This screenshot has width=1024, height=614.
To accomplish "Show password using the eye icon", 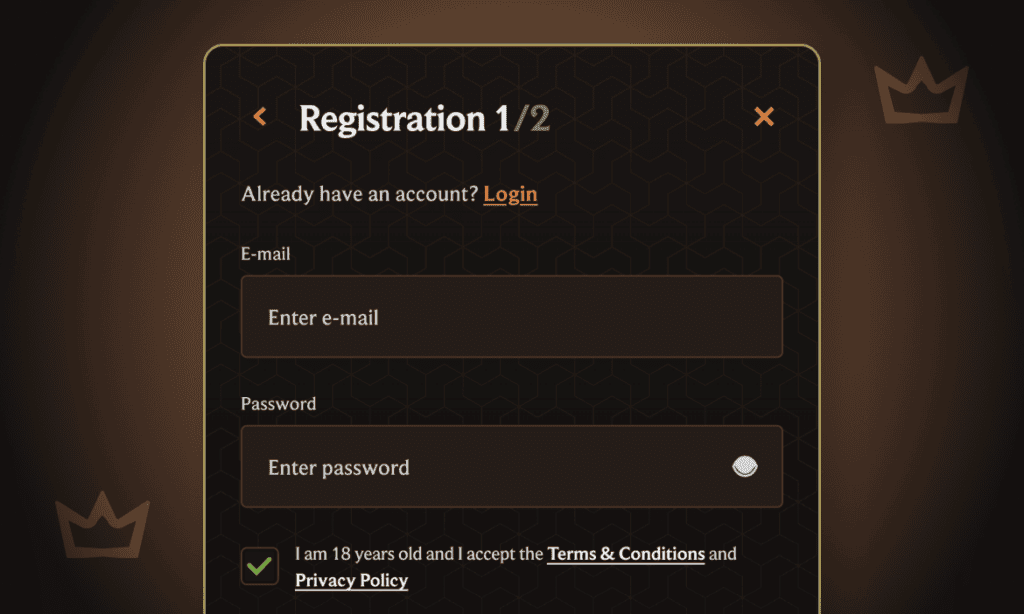I will [x=745, y=466].
